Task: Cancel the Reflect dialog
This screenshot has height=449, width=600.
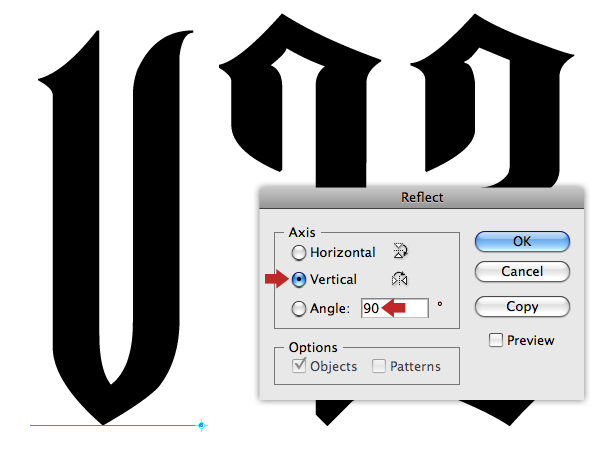Action: point(522,271)
